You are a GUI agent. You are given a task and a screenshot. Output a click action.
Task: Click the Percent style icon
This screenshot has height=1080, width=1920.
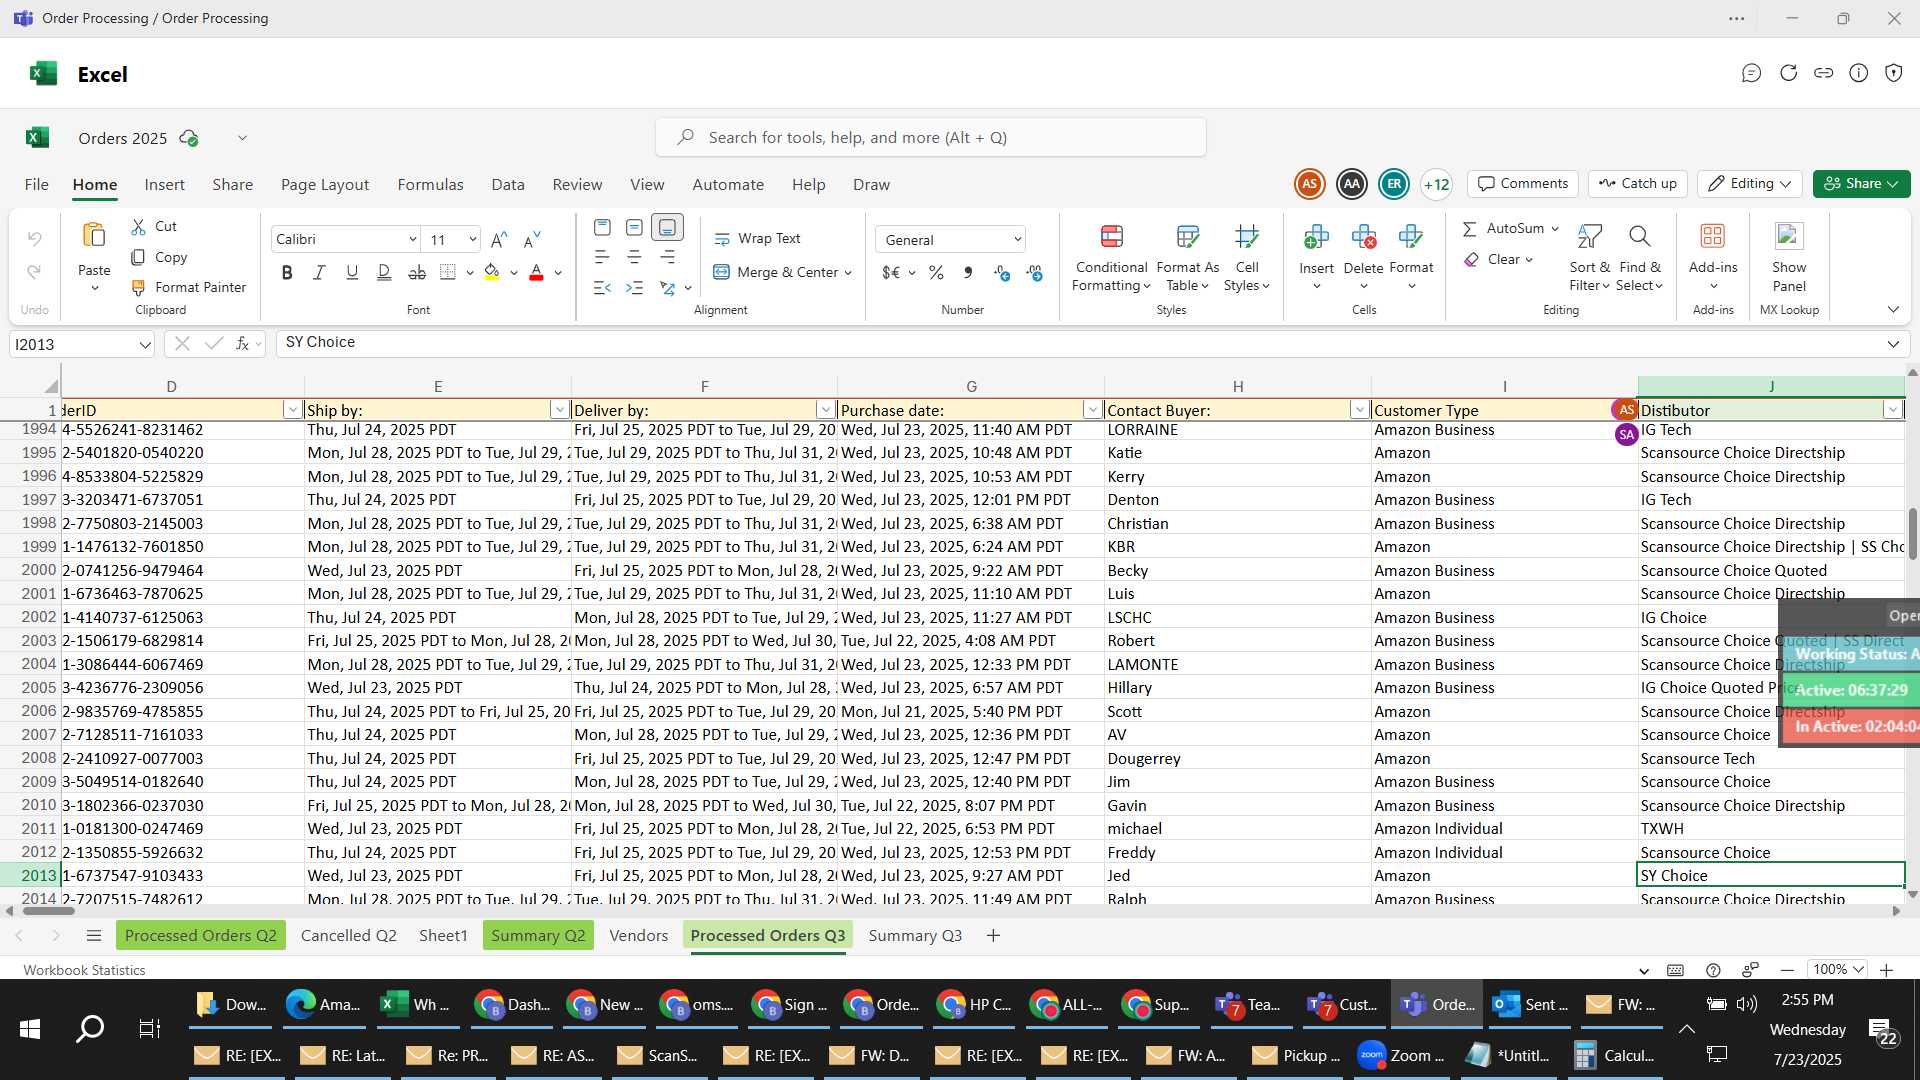936,272
